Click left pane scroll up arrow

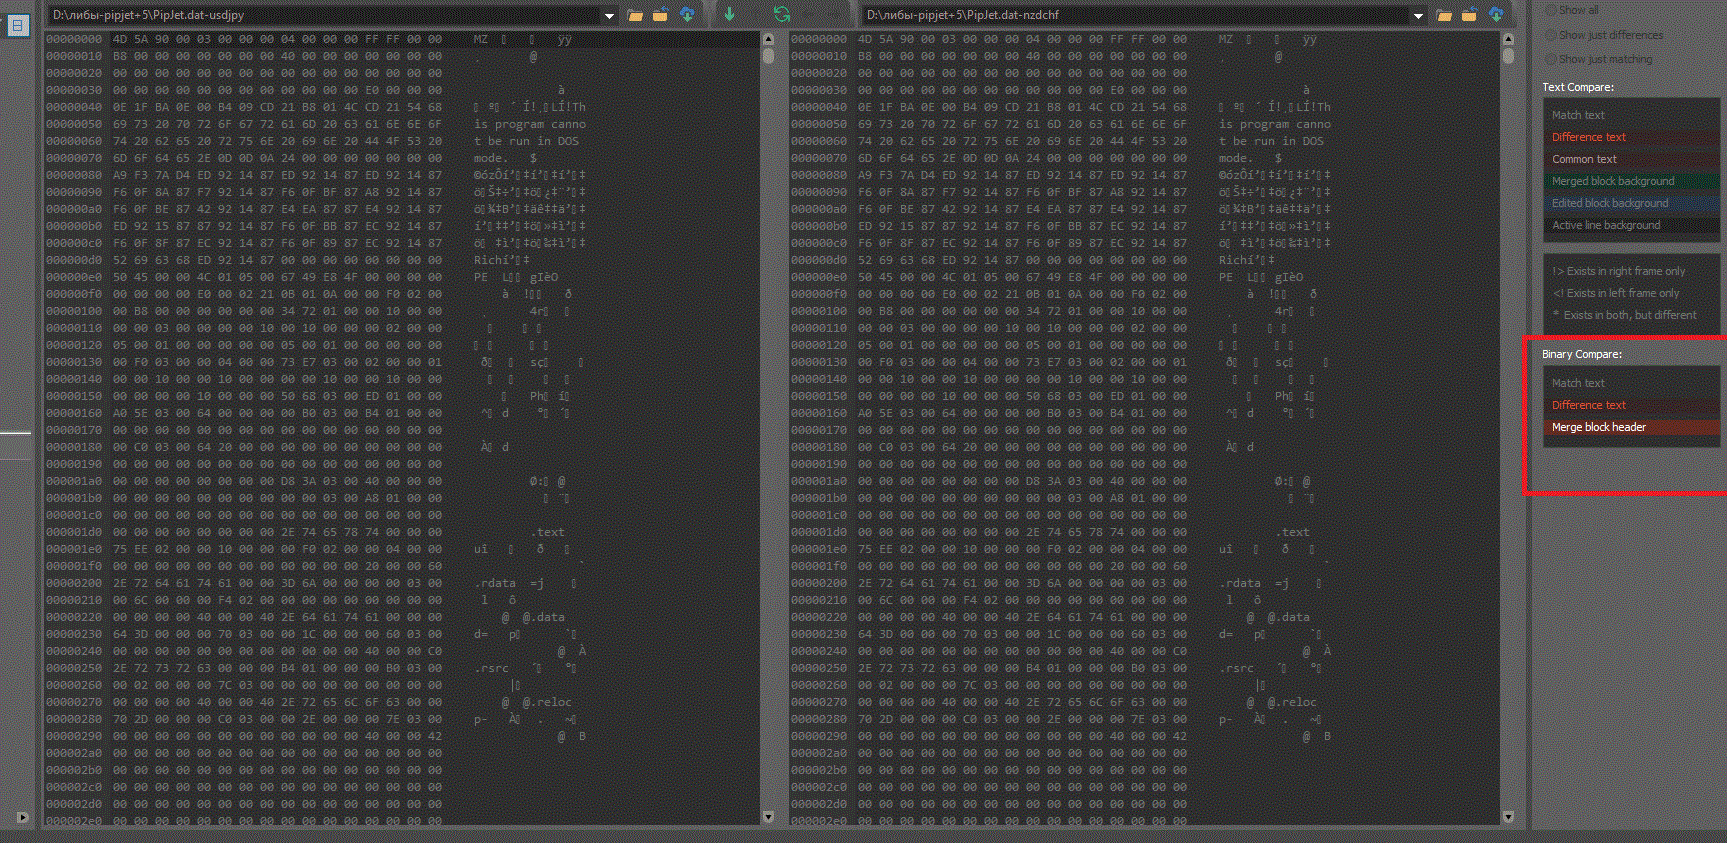[768, 39]
